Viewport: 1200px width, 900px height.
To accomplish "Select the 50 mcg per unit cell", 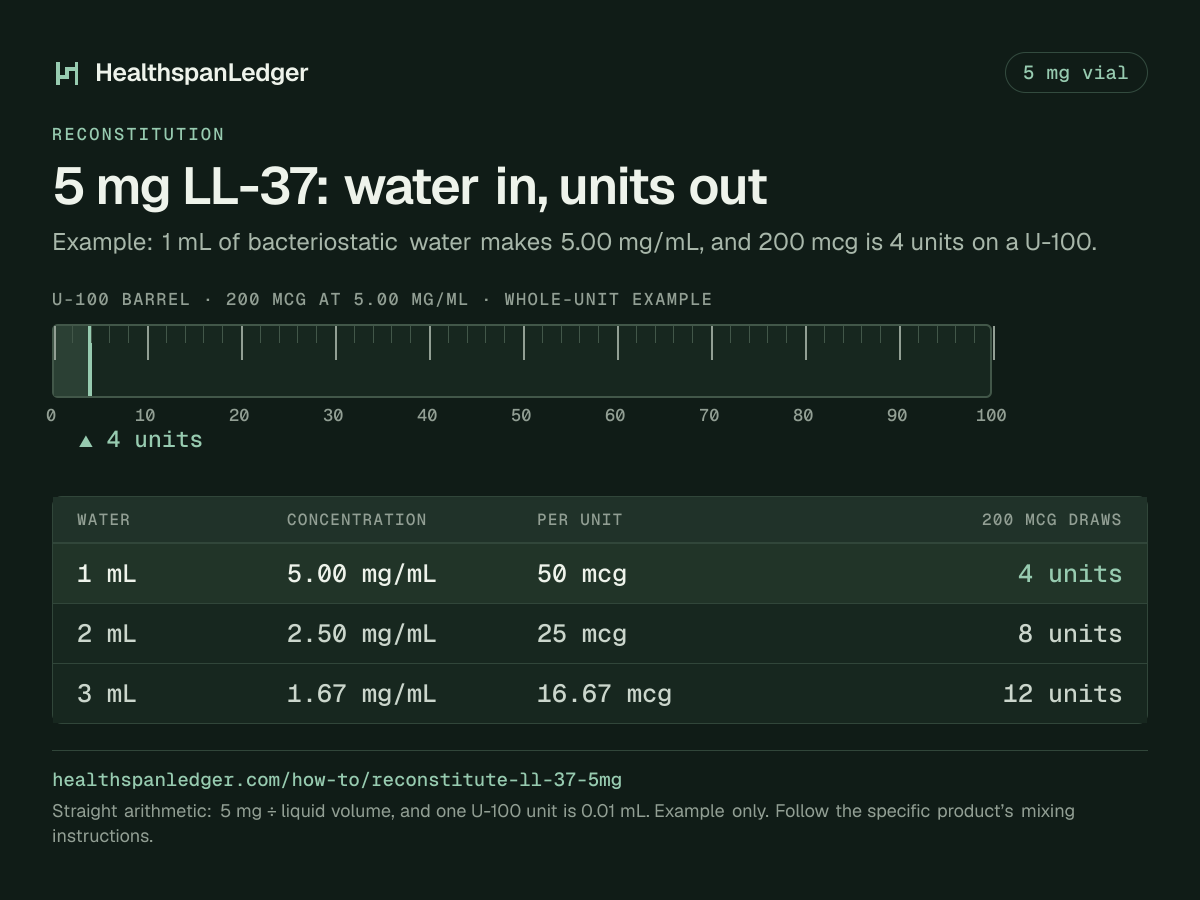I will 582,574.
